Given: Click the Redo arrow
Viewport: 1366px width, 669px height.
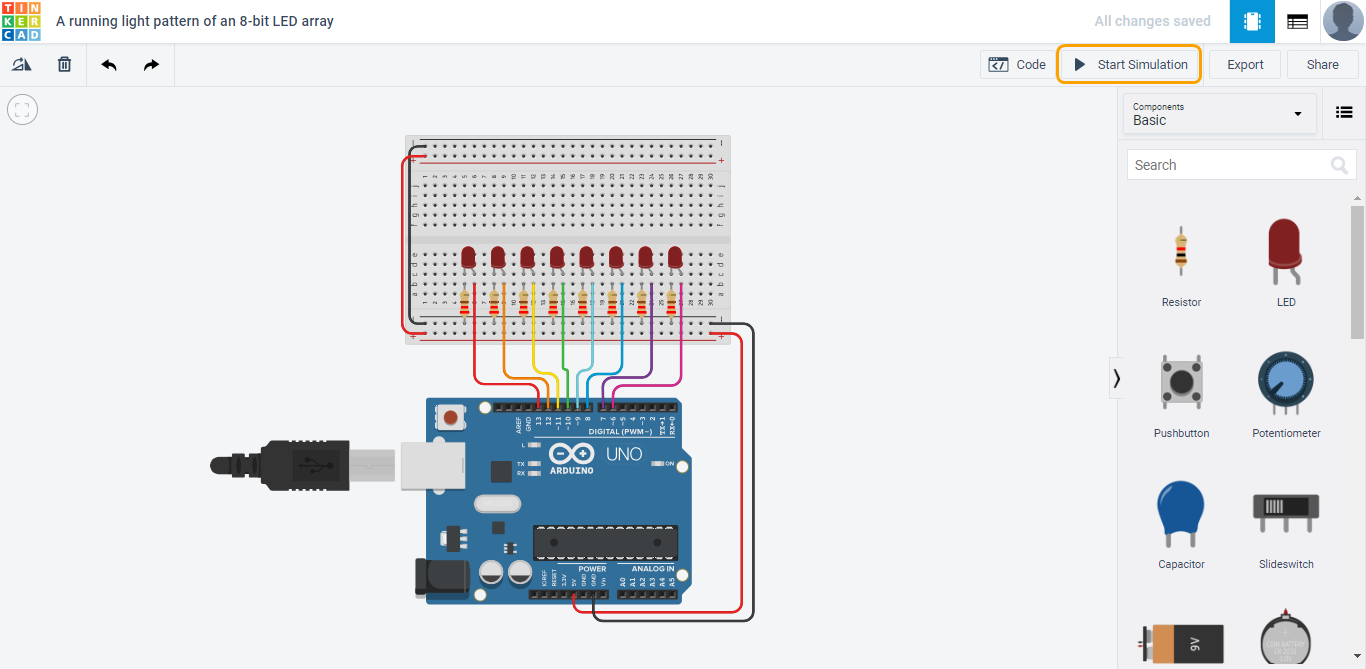Looking at the screenshot, I should tap(151, 64).
